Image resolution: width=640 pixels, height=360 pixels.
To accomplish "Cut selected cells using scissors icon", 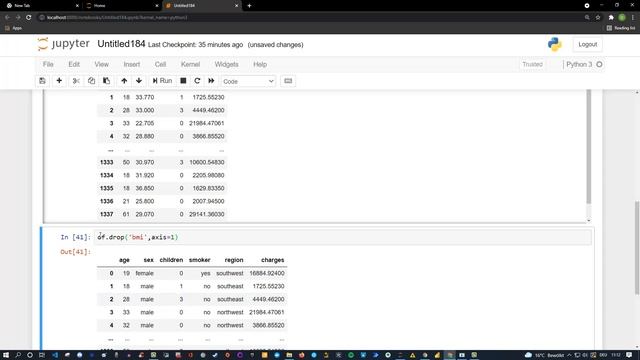I will (x=76, y=81).
